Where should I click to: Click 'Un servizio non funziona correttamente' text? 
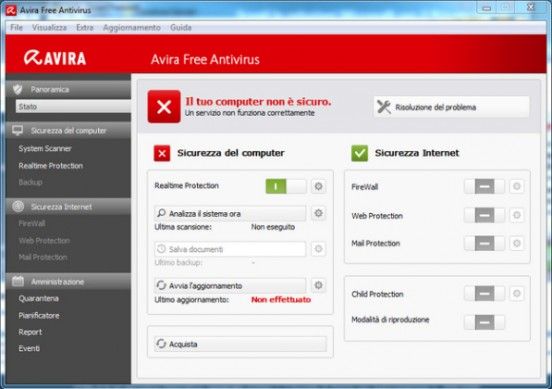[250, 113]
